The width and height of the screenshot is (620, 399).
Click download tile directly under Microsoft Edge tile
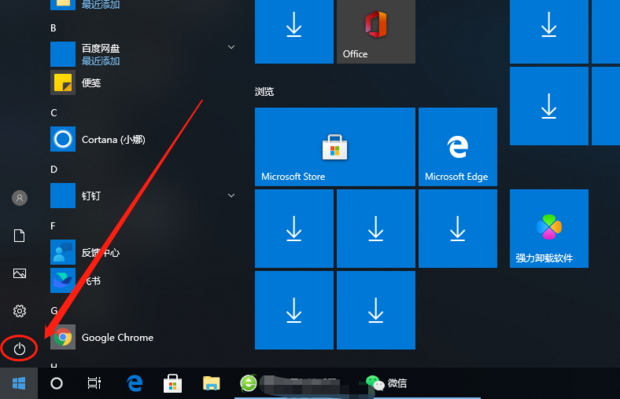click(x=457, y=229)
